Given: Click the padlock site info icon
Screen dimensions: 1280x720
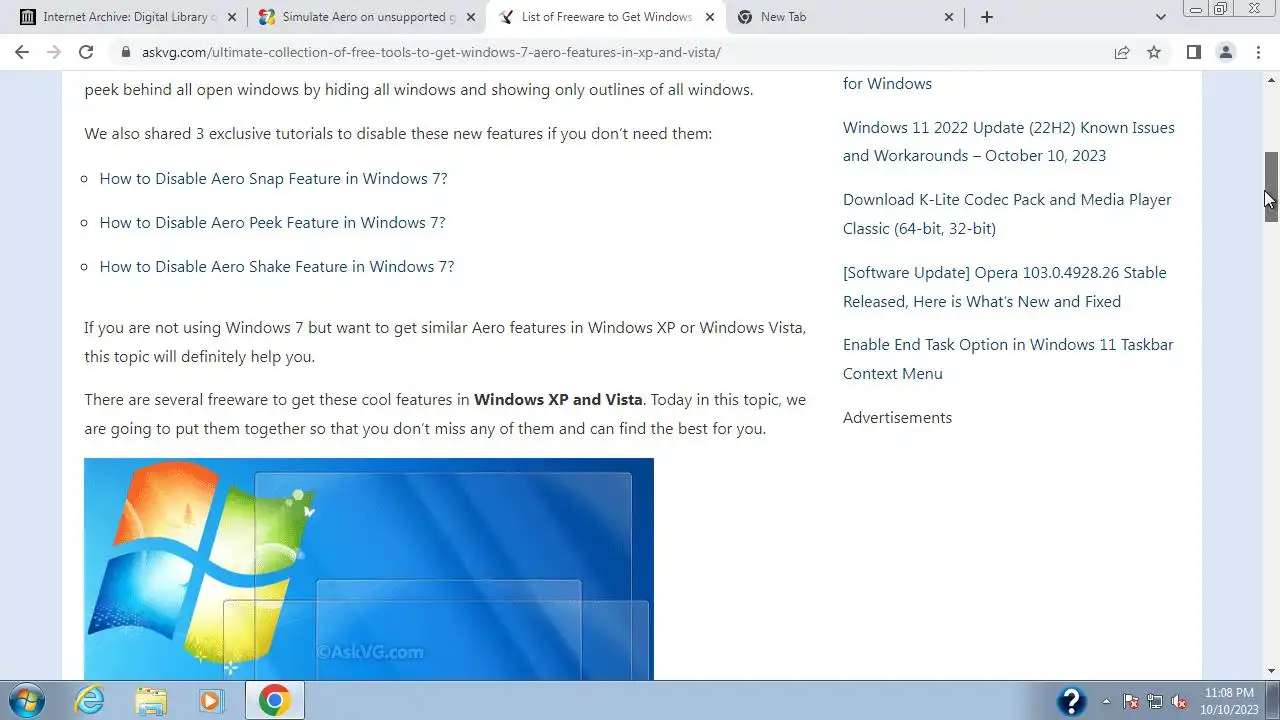Looking at the screenshot, I should click(126, 52).
